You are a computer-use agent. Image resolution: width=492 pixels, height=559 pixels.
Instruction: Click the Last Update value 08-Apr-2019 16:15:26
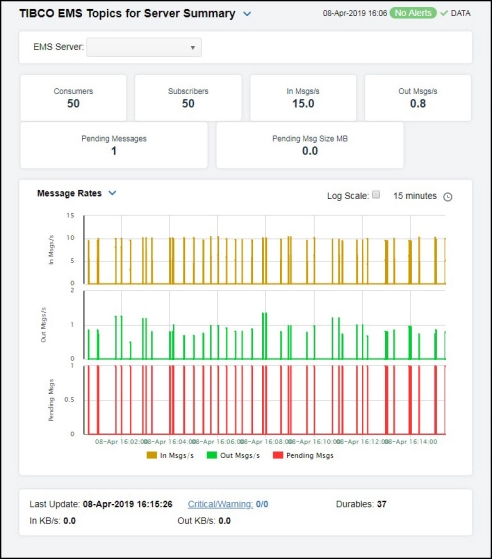tap(128, 504)
